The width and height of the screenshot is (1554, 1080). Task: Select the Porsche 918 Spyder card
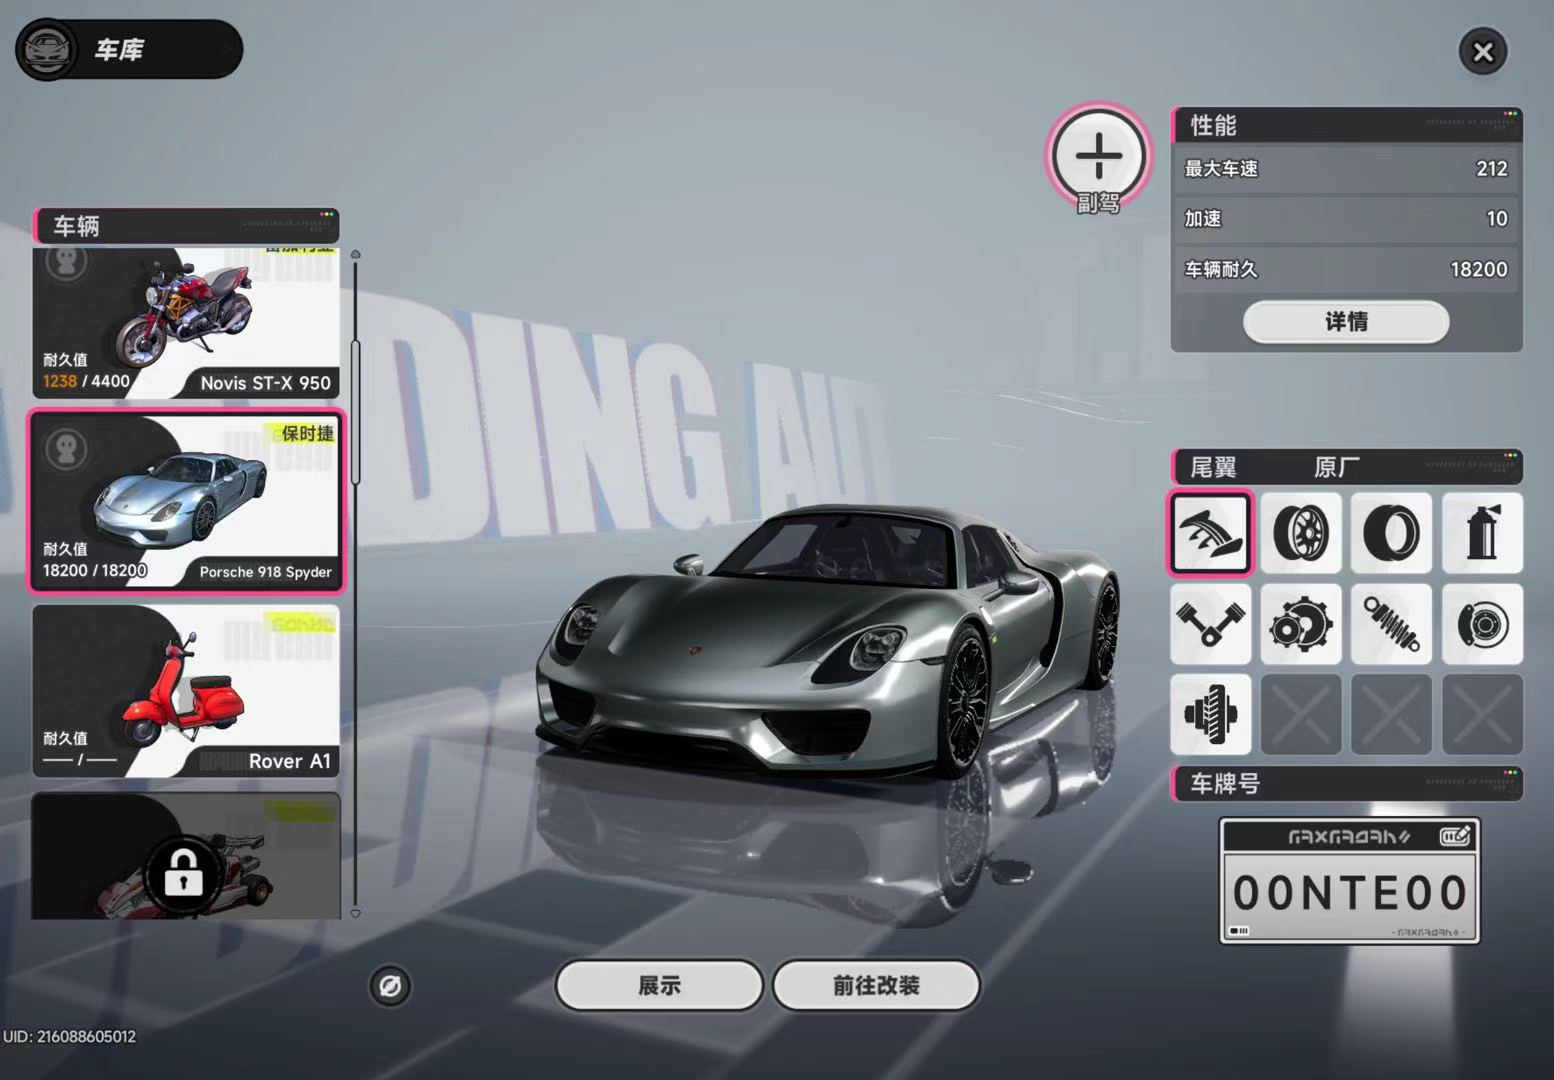tap(186, 501)
